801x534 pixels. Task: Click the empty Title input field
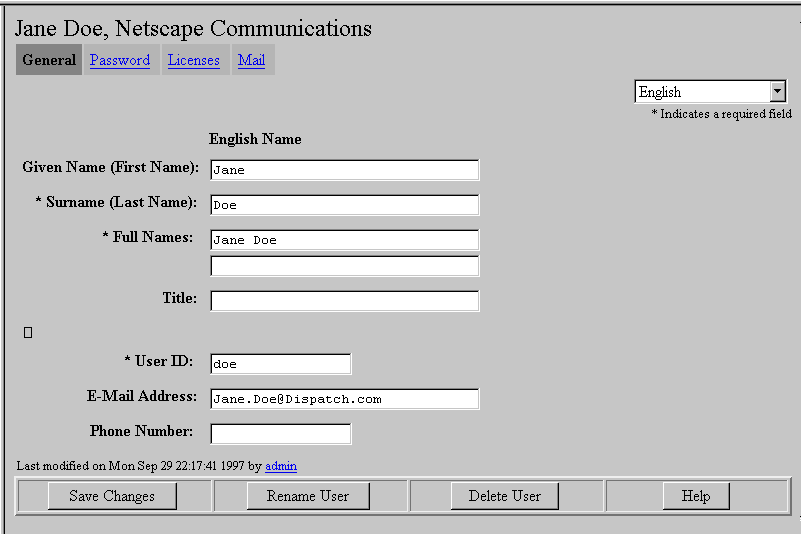click(345, 300)
